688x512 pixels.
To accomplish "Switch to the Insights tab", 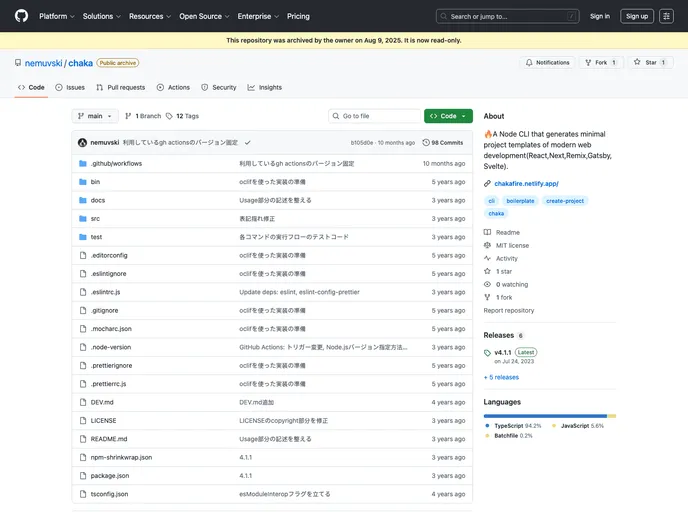I will coord(265,87).
